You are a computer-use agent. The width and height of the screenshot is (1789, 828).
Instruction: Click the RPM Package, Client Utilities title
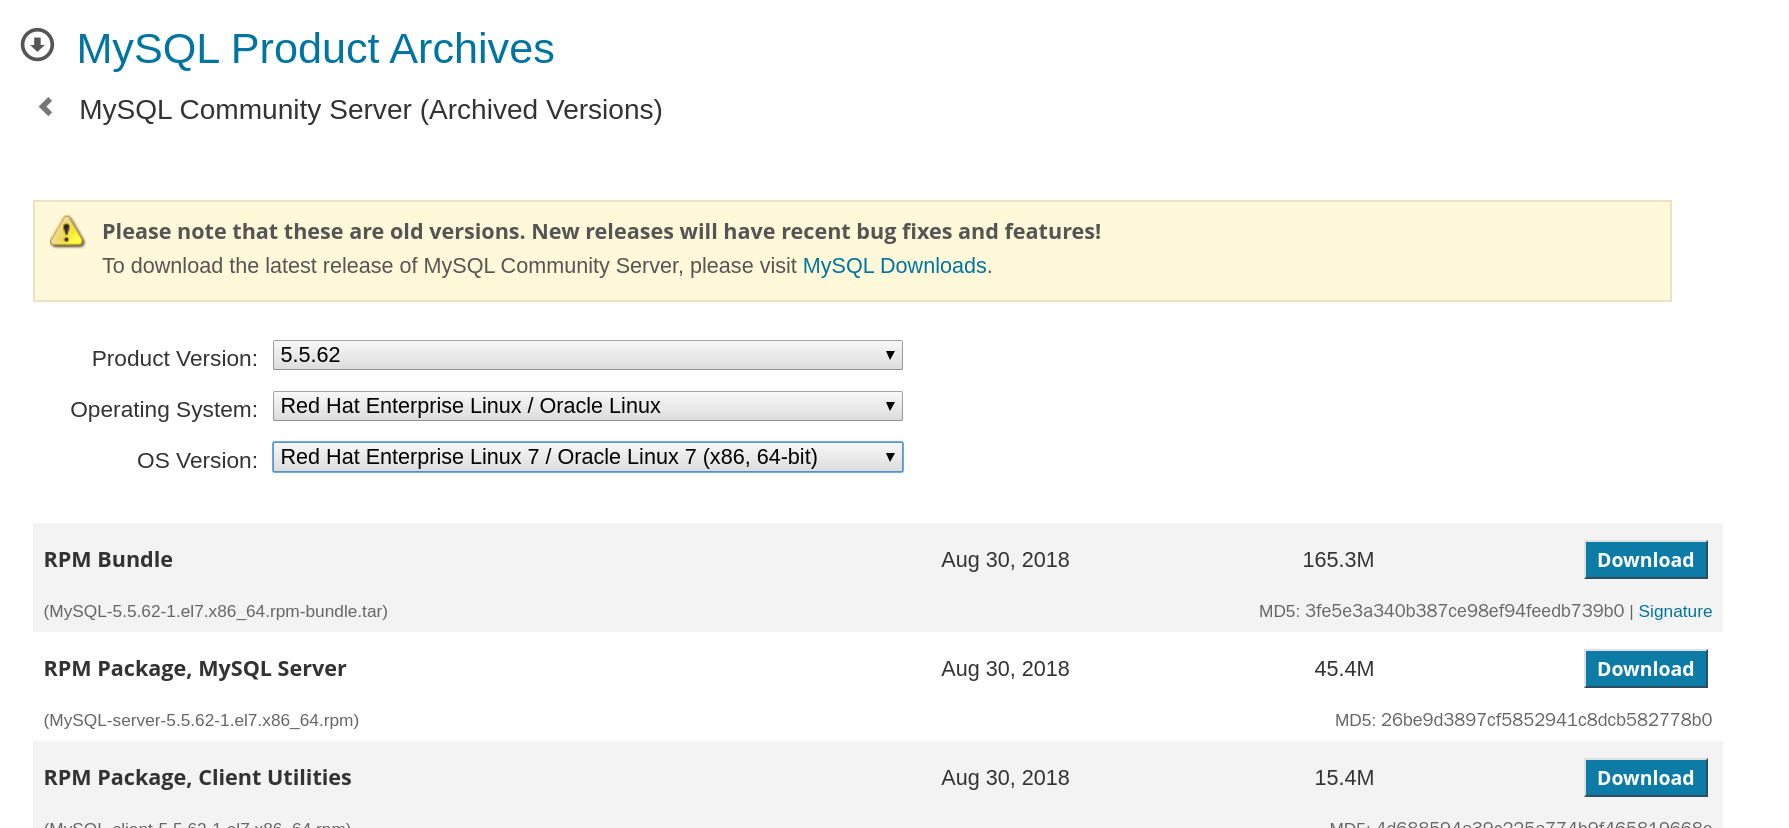198,778
